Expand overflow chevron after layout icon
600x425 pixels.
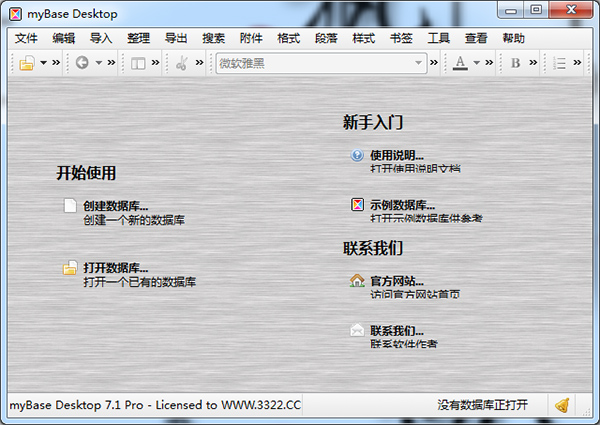coord(155,62)
